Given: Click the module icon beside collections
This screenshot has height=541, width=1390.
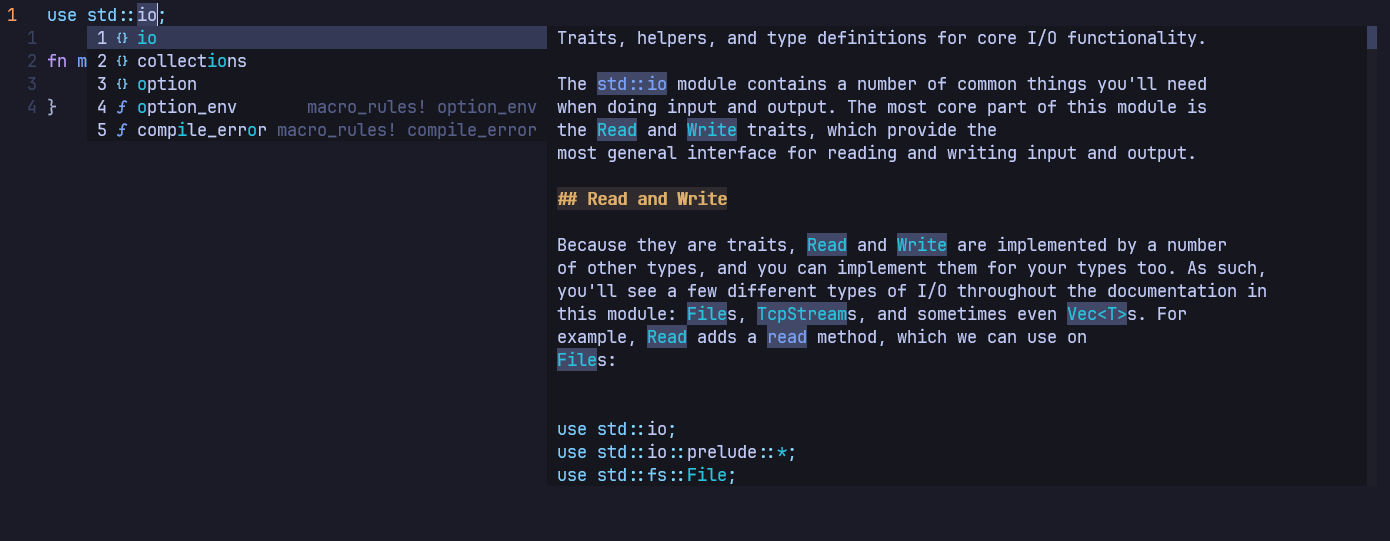Looking at the screenshot, I should 122,61.
